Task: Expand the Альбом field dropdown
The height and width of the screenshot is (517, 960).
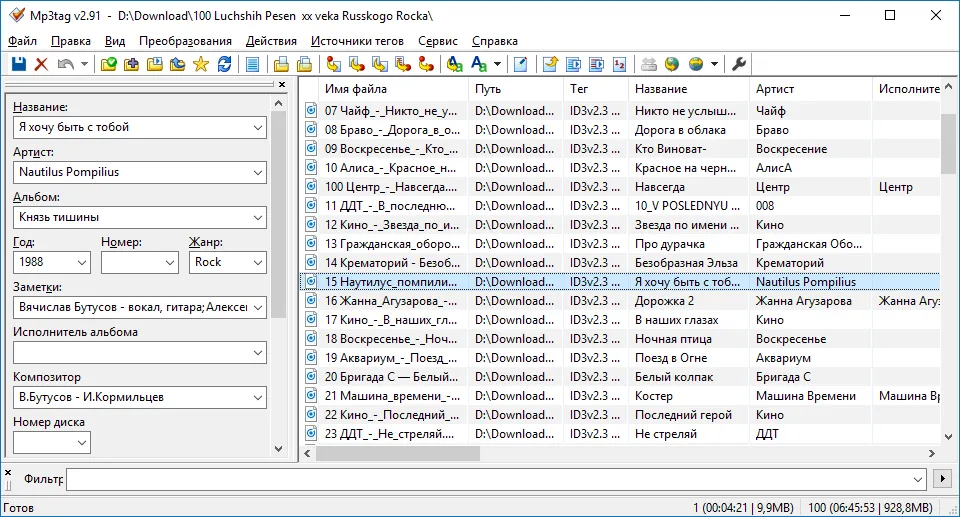Action: (258, 217)
